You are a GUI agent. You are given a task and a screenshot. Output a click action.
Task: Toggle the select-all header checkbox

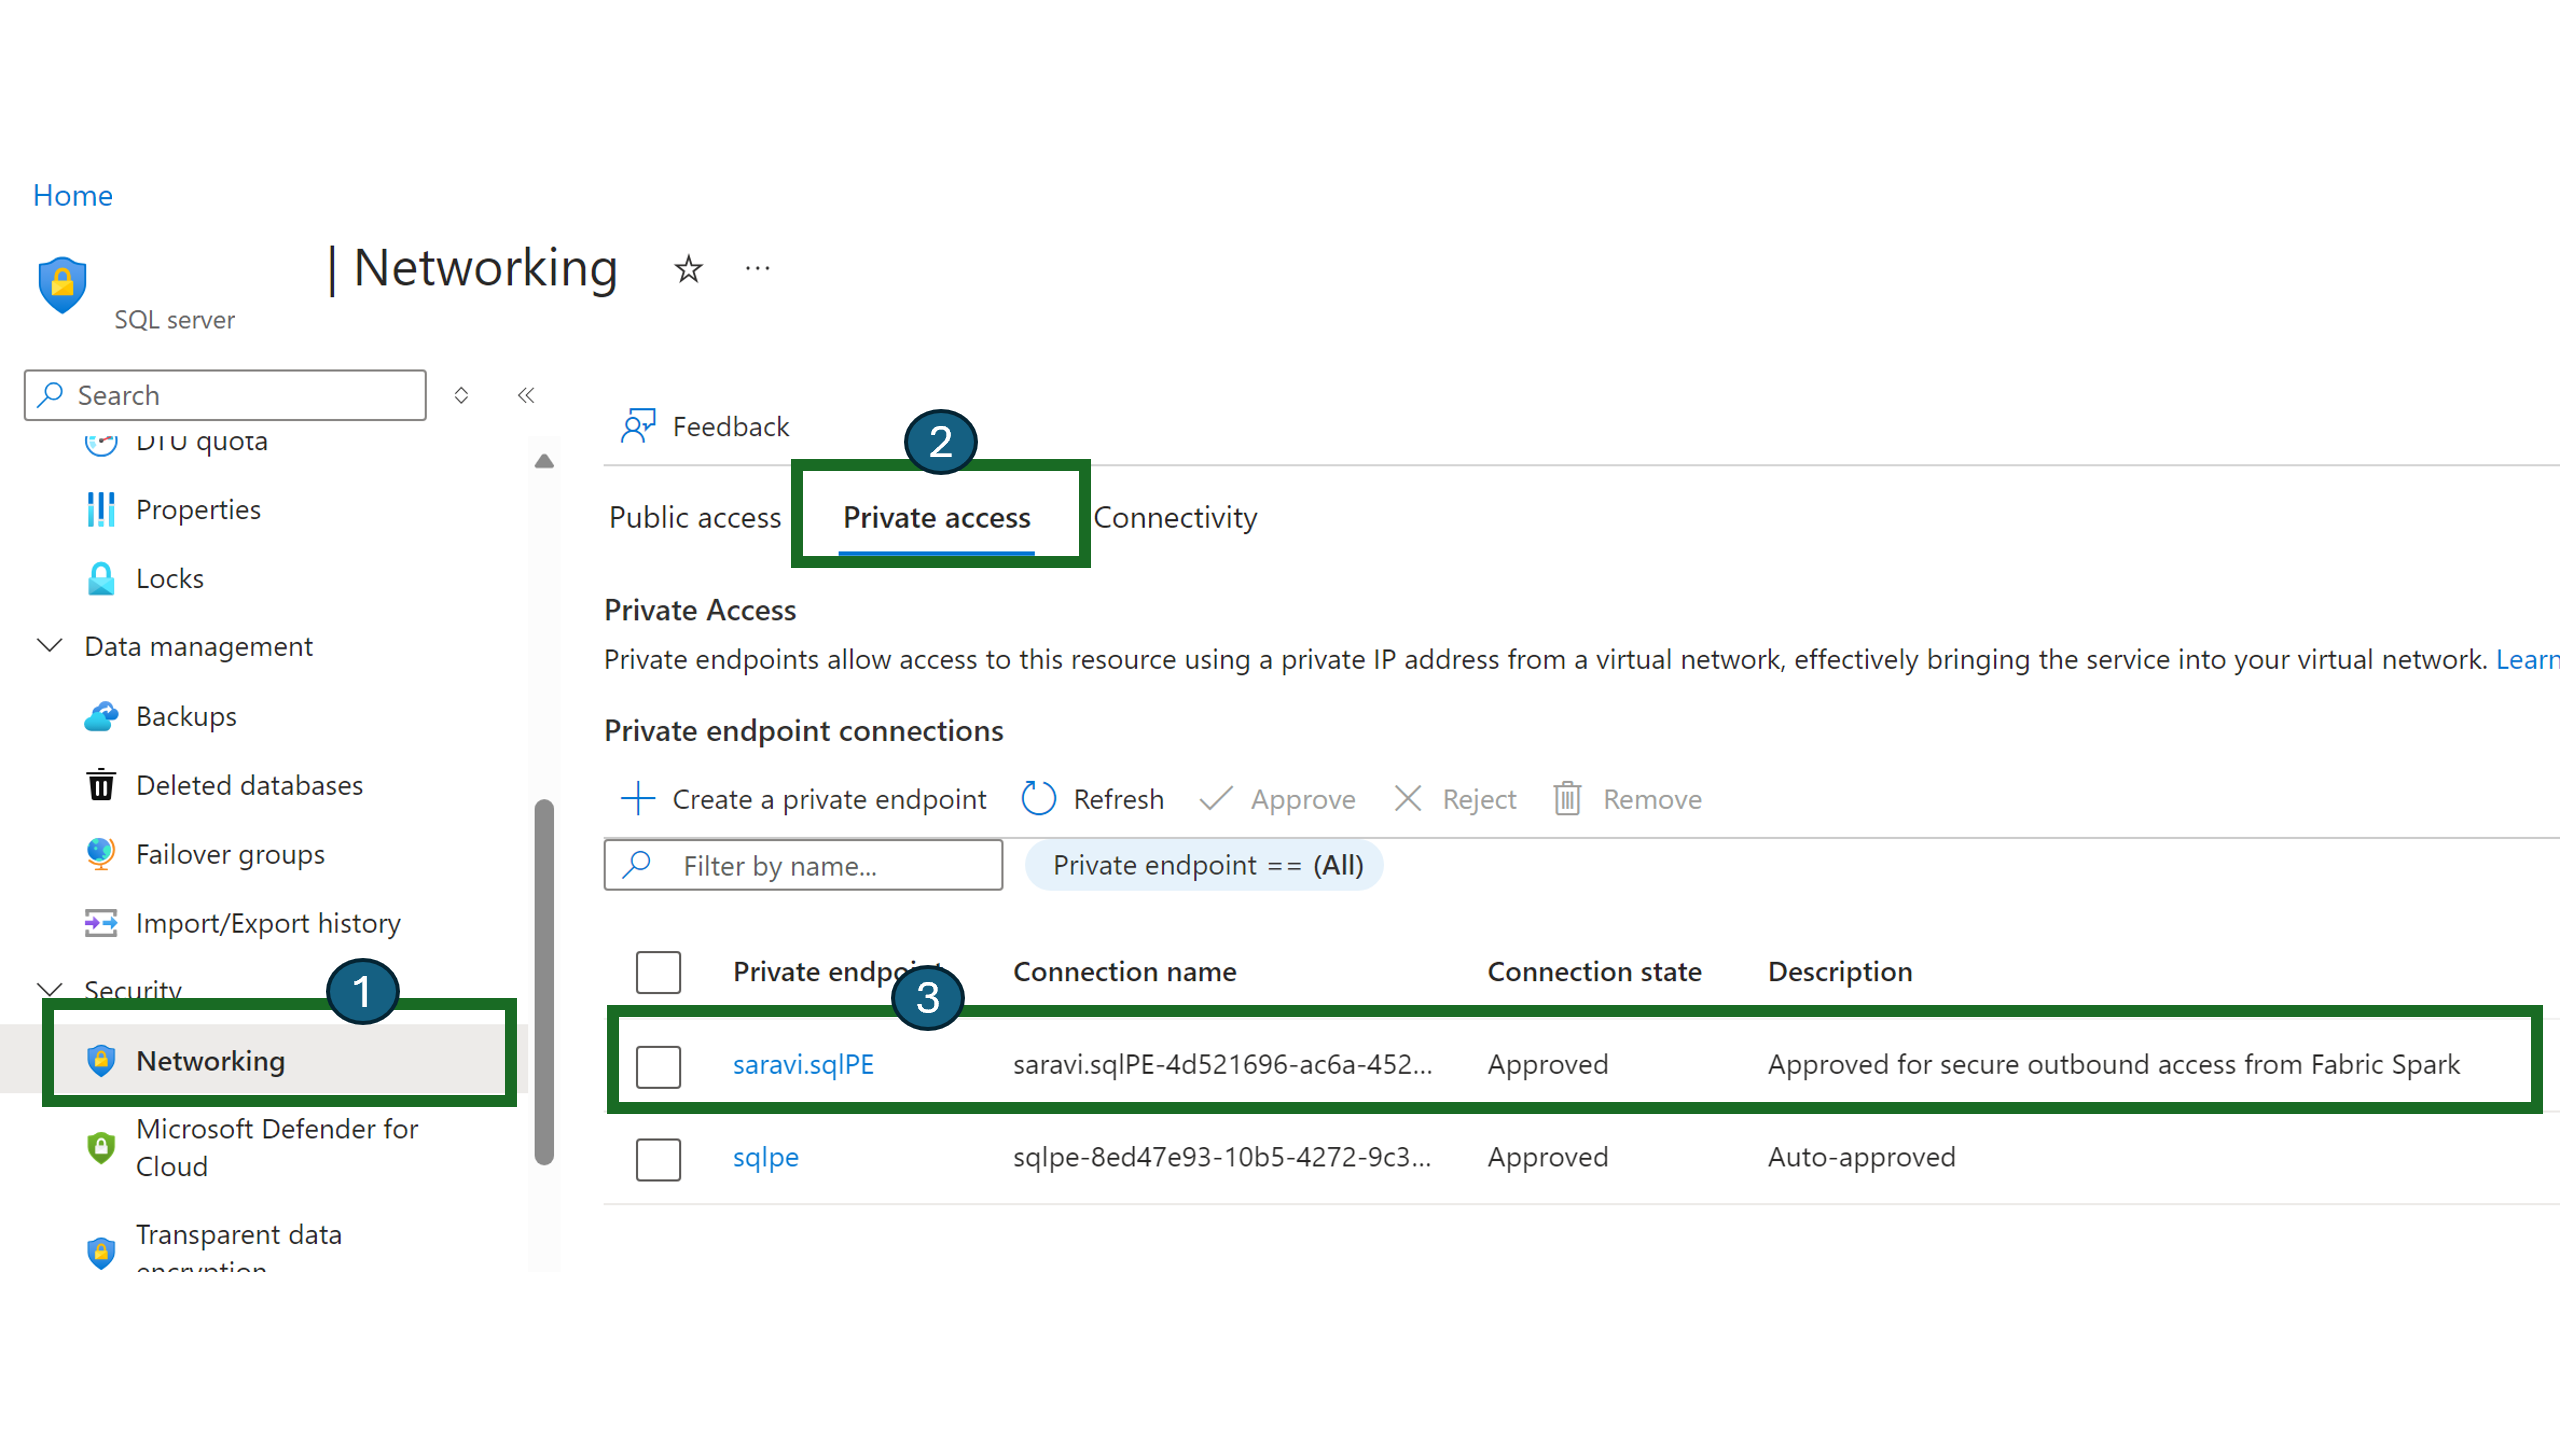[659, 971]
